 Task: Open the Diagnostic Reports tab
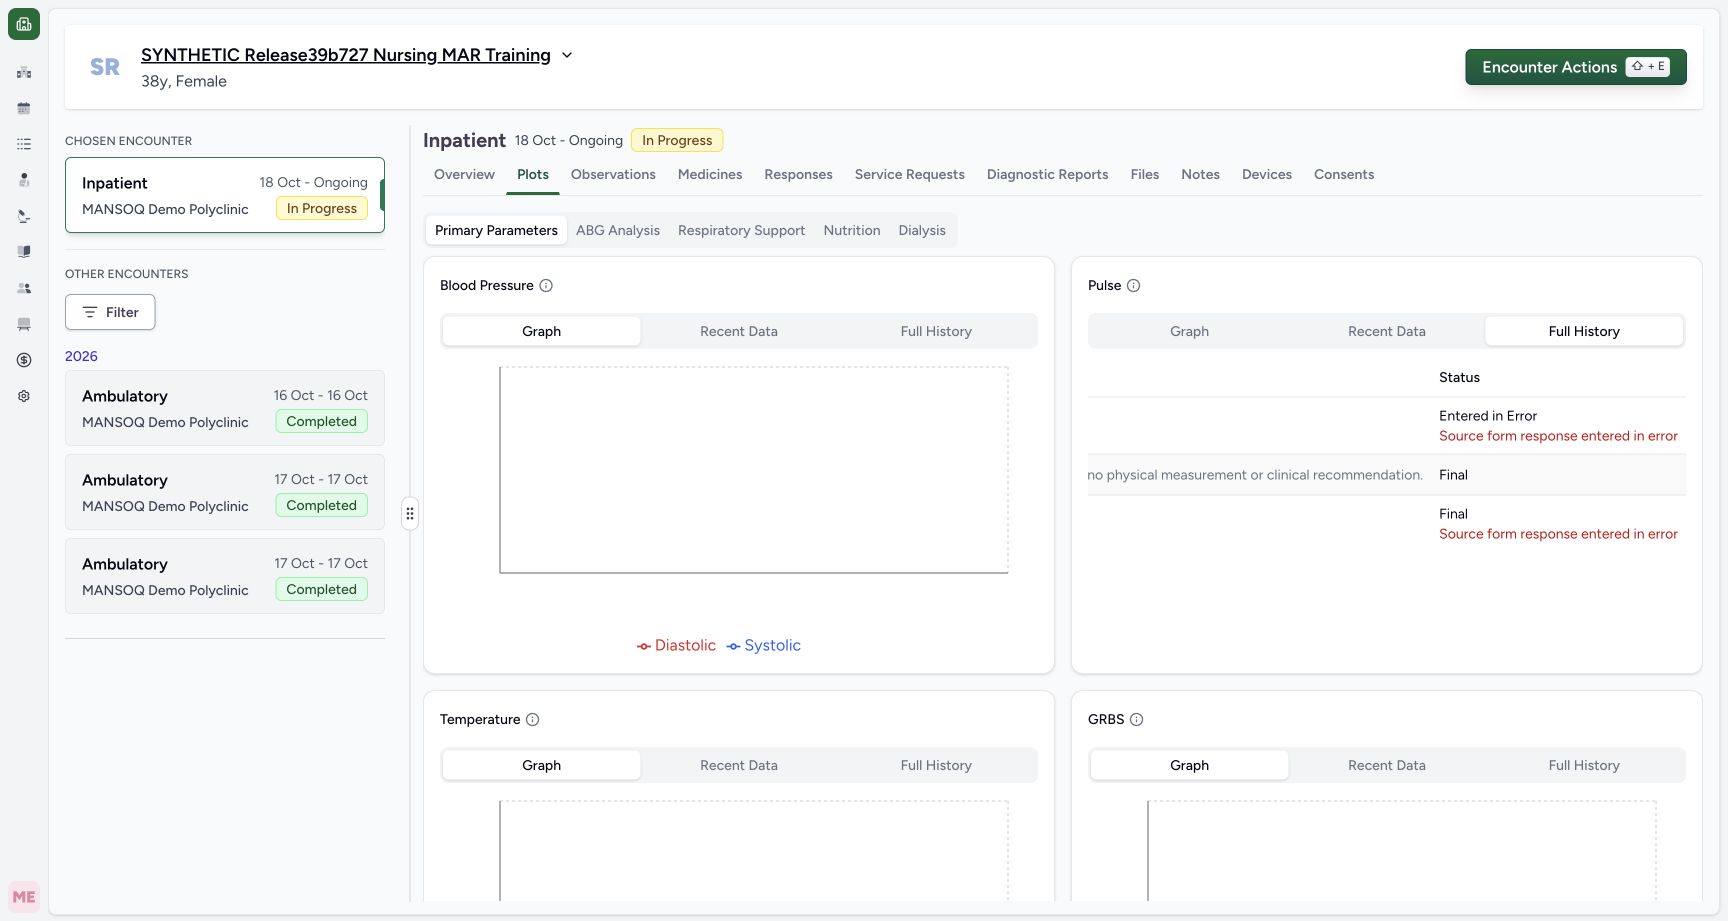1047,175
